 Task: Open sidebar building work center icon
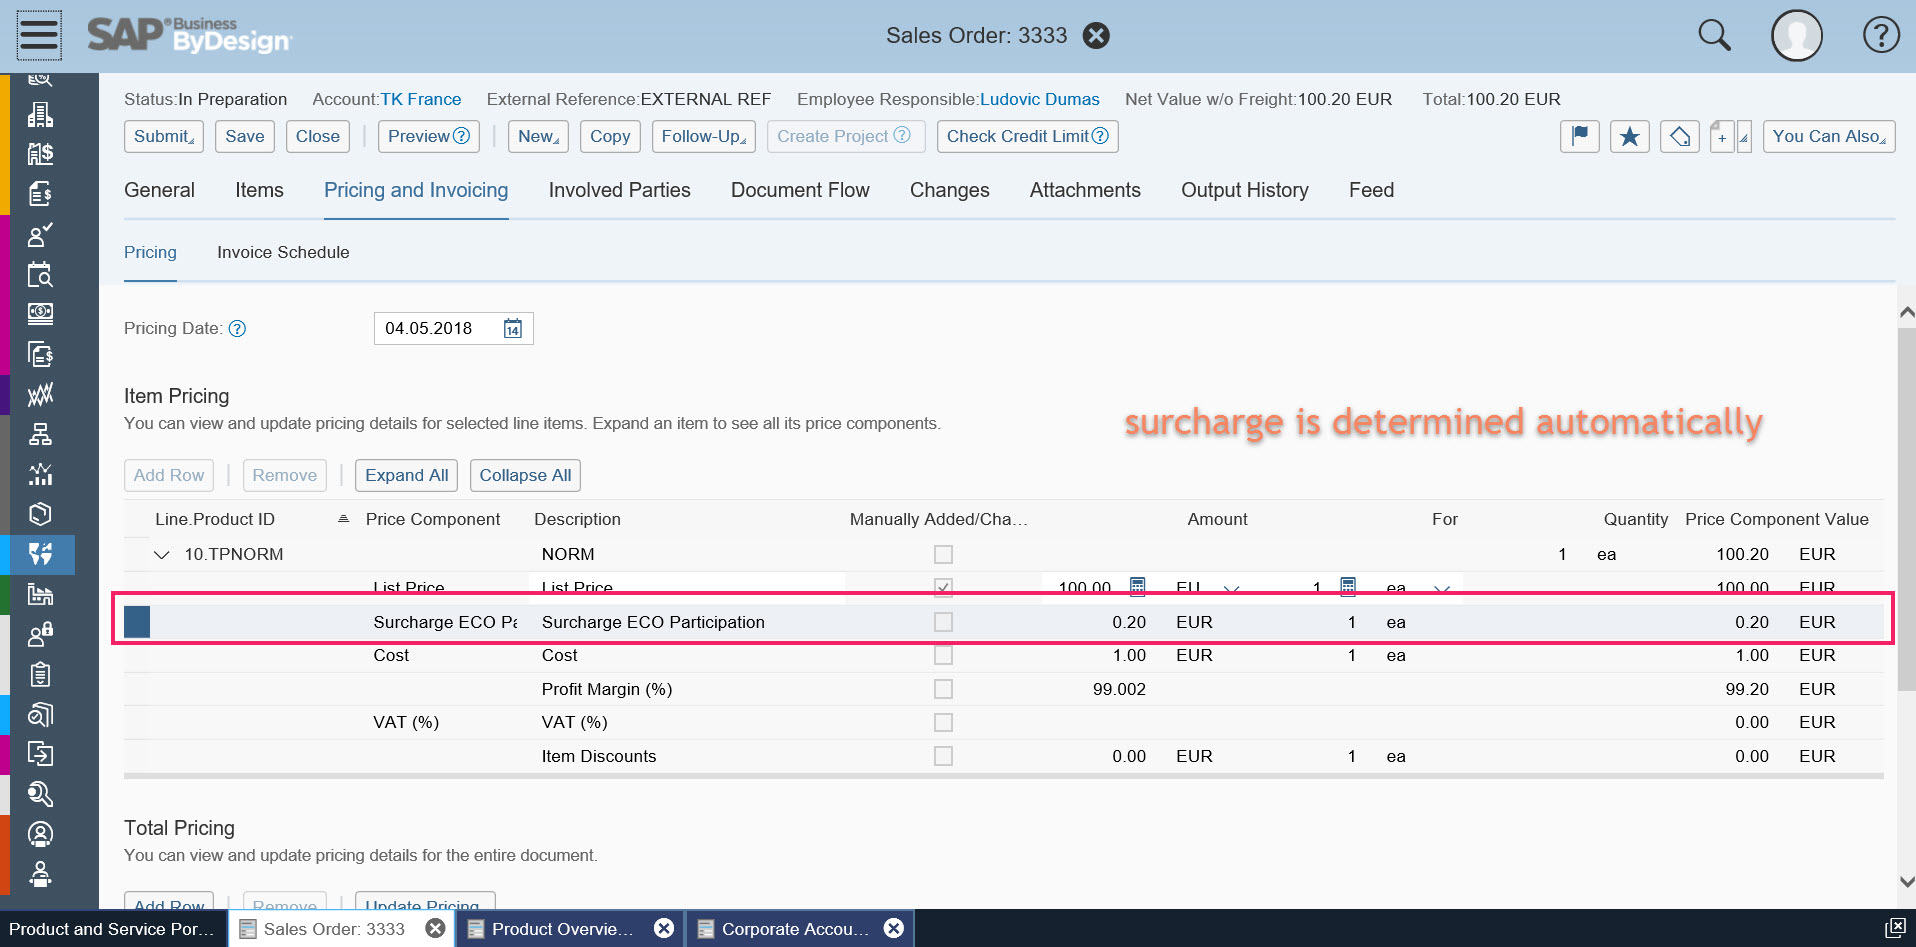[40, 115]
